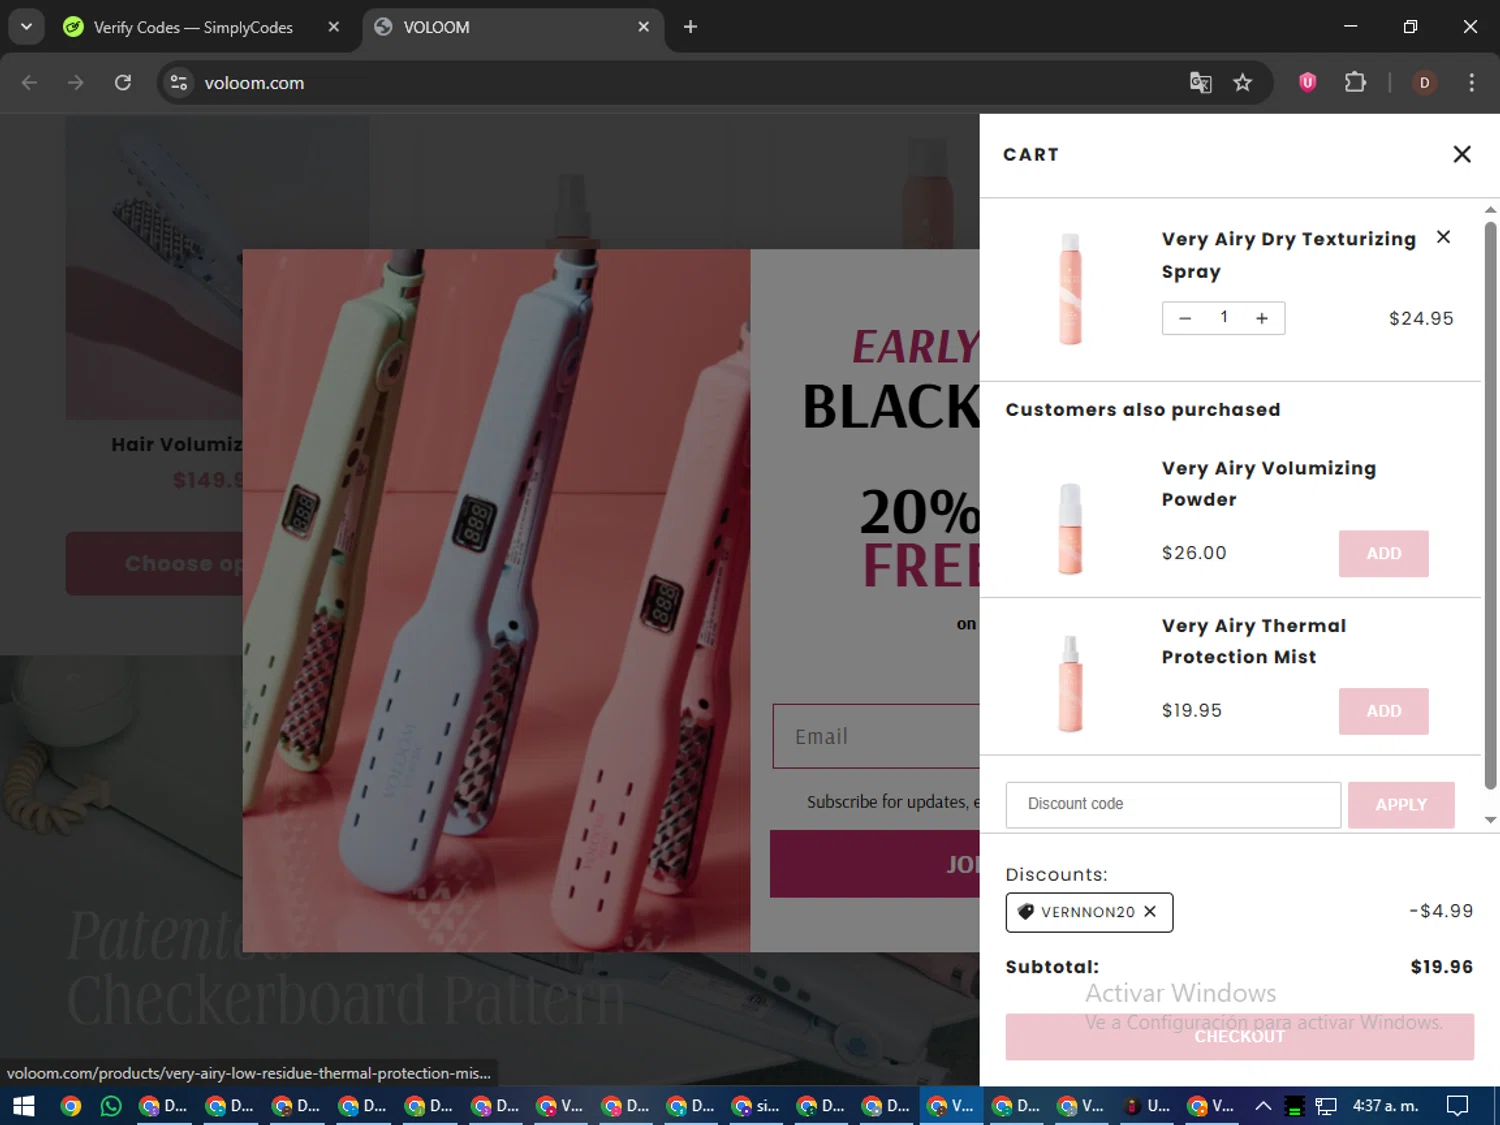
Task: Go forward in browser history
Action: (x=76, y=83)
